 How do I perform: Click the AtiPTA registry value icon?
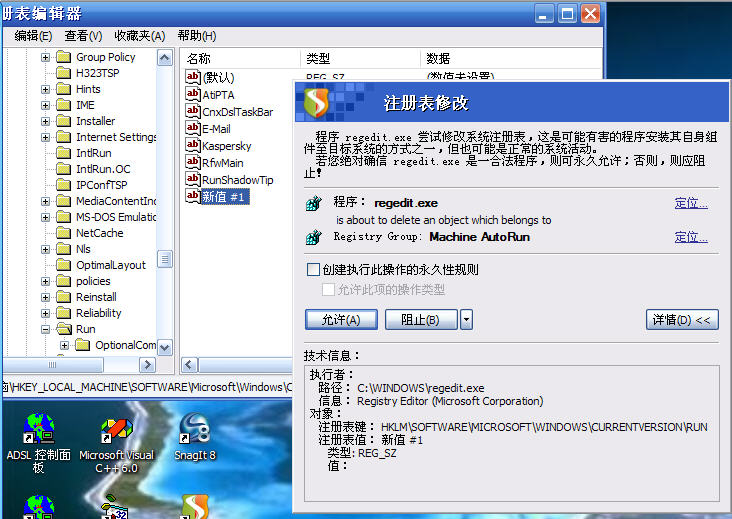193,94
